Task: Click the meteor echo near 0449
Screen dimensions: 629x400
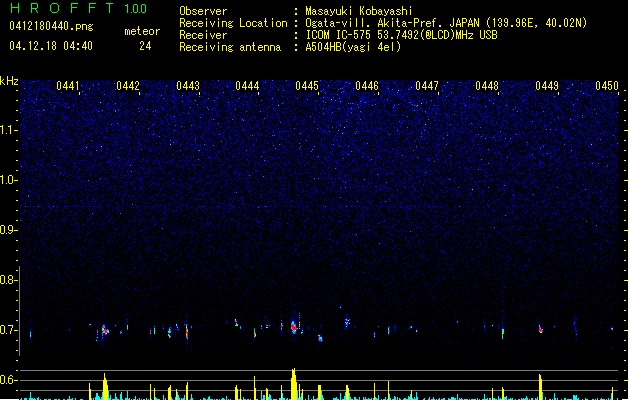Action: tap(540, 329)
